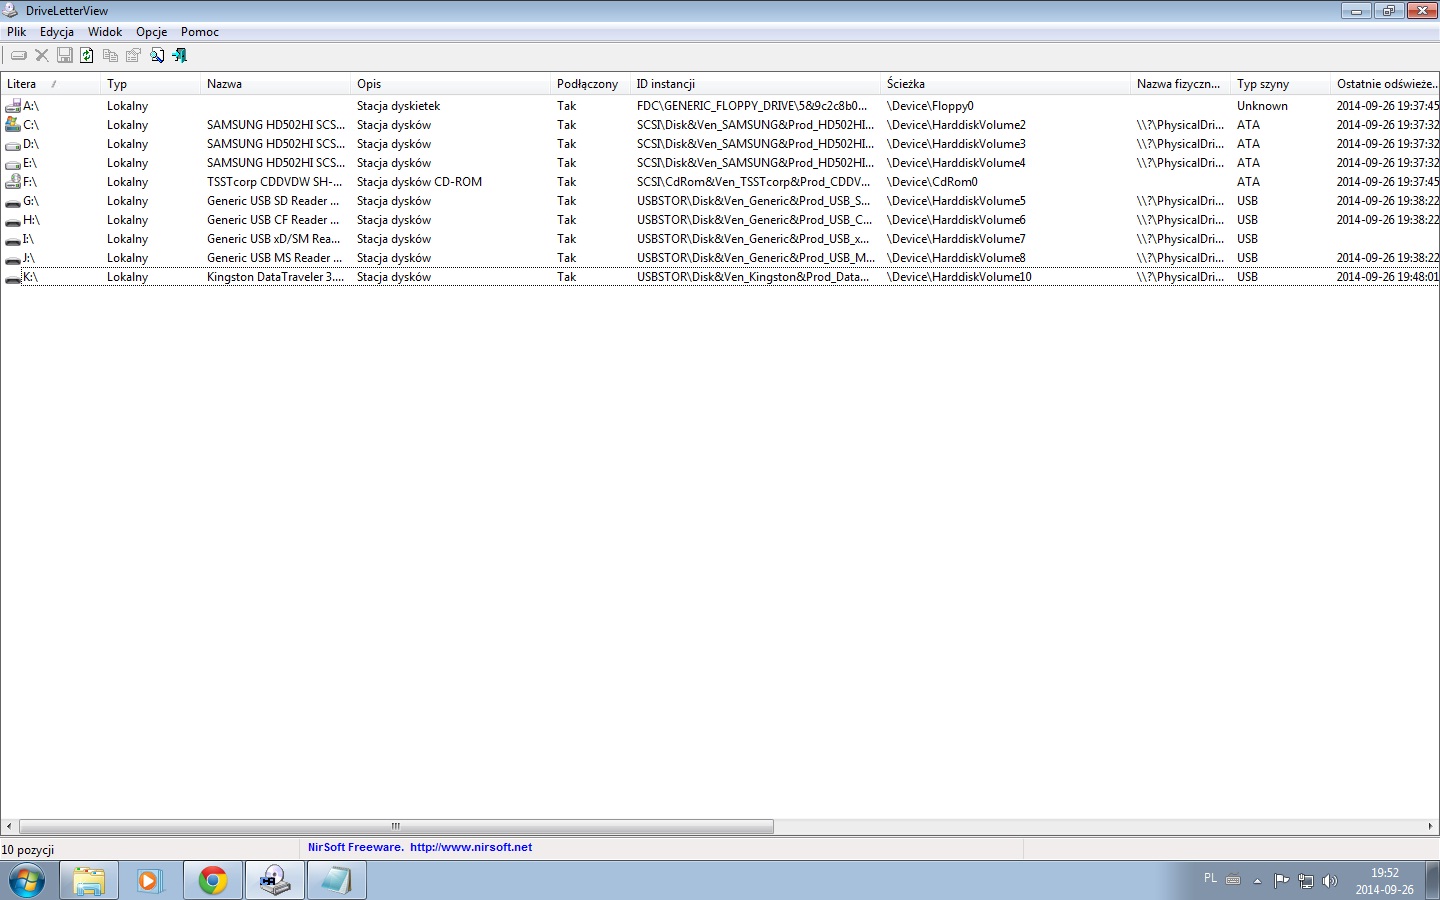The width and height of the screenshot is (1440, 900).
Task: Click the 'Unknown' bus type cell
Action: 1262,106
